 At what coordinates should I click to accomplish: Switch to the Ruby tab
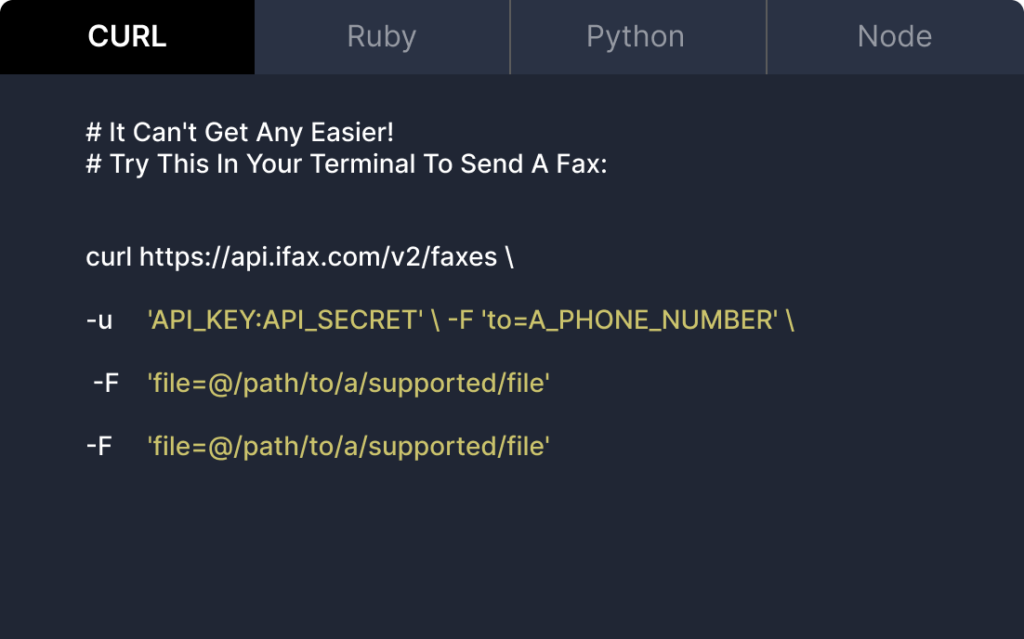pos(382,37)
